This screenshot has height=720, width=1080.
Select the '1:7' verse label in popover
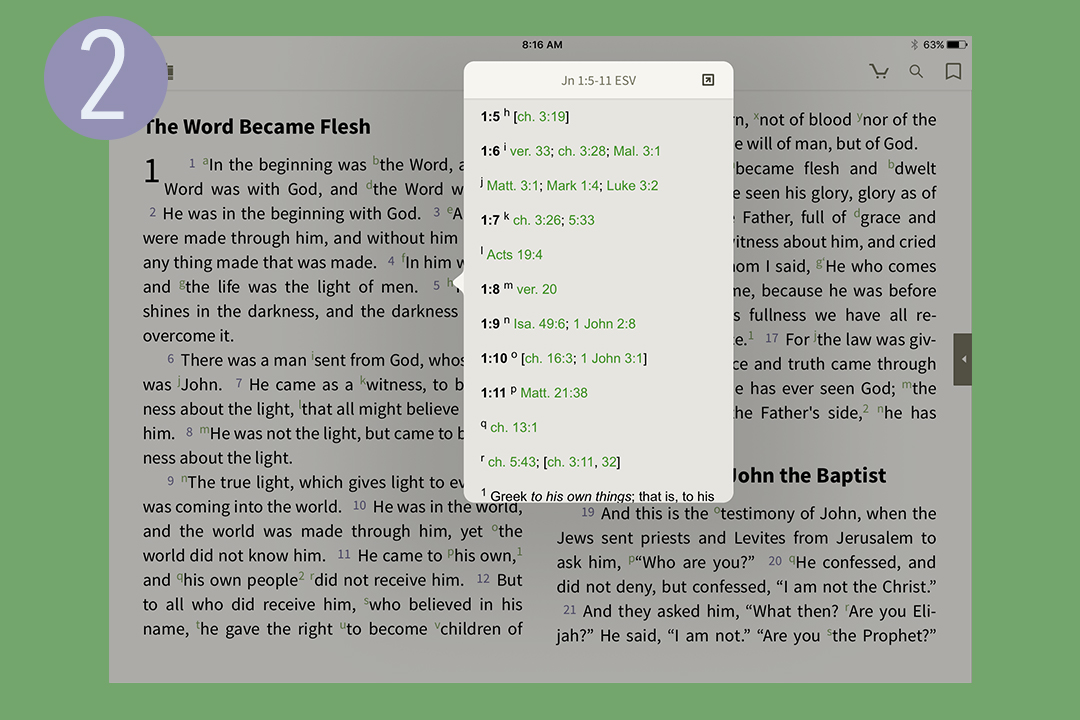click(x=490, y=220)
